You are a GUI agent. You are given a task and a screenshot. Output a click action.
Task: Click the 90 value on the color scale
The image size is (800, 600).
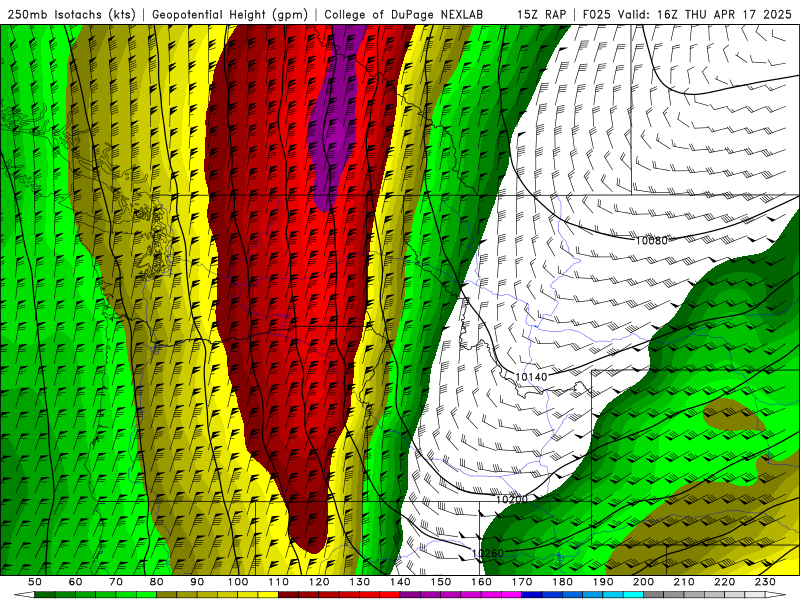point(197,582)
